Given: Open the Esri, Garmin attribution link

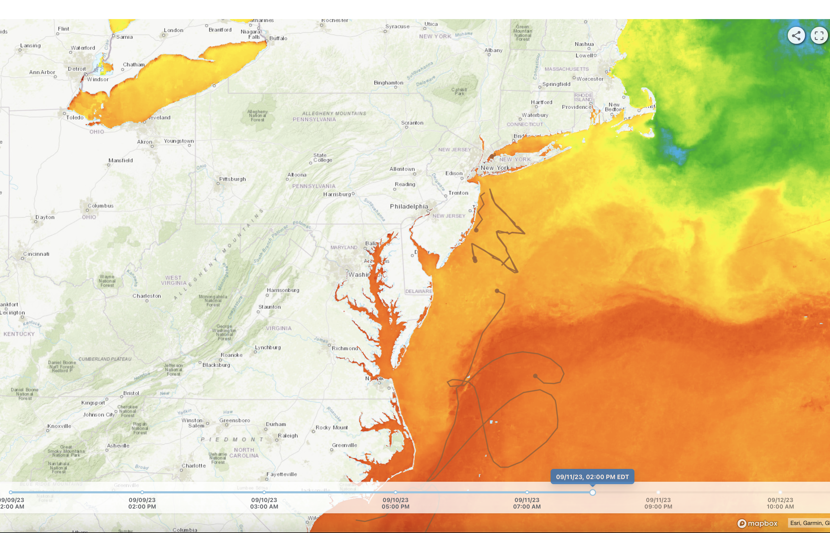Looking at the screenshot, I should 809,523.
